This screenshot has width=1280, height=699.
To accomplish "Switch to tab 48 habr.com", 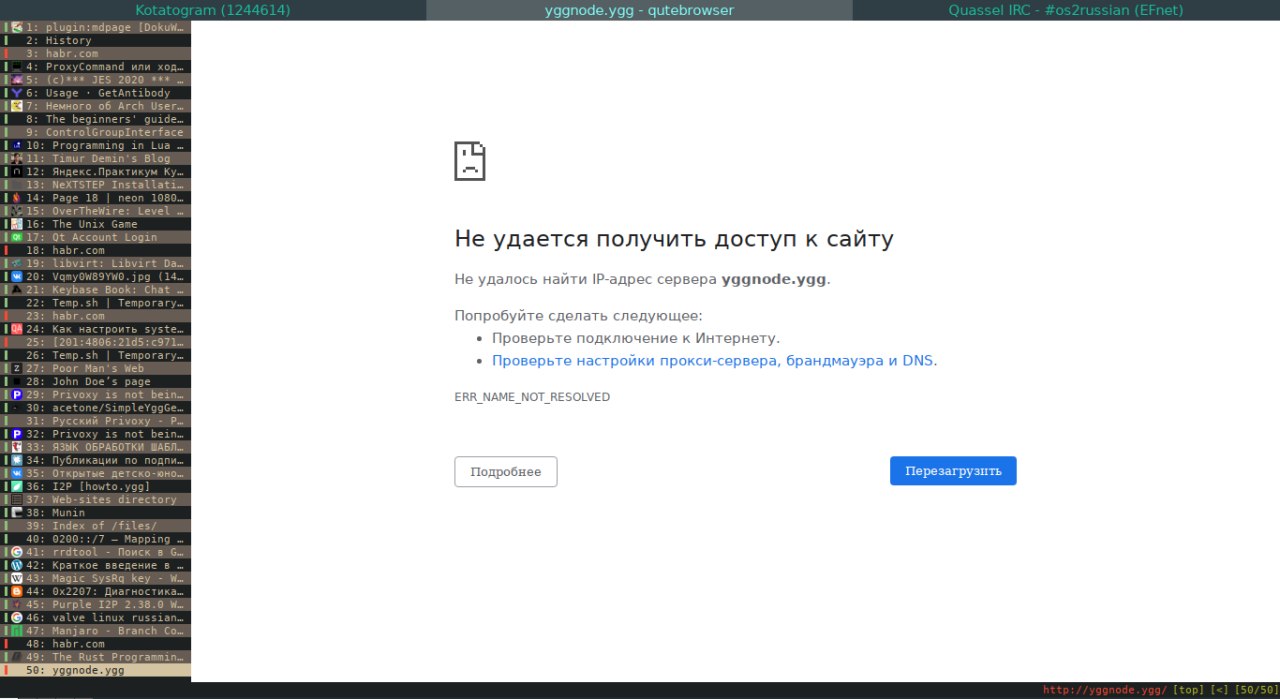I will coord(96,643).
